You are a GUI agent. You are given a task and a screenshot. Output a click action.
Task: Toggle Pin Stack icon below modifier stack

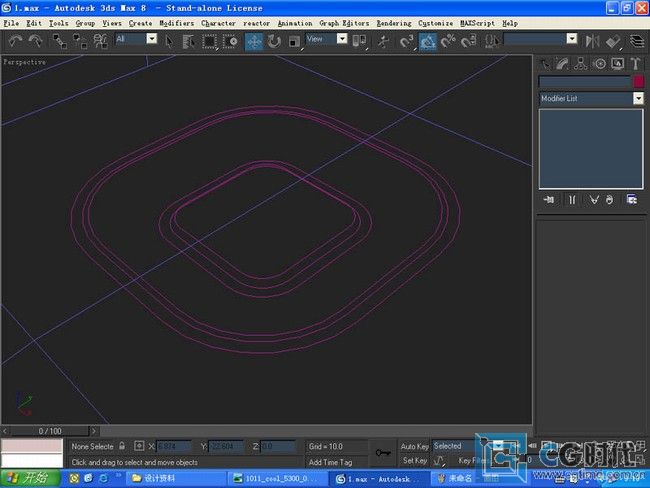549,200
